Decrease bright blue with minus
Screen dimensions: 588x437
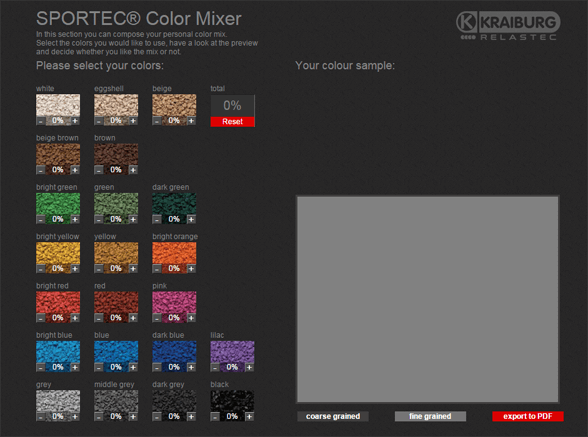pyautogui.click(x=40, y=367)
